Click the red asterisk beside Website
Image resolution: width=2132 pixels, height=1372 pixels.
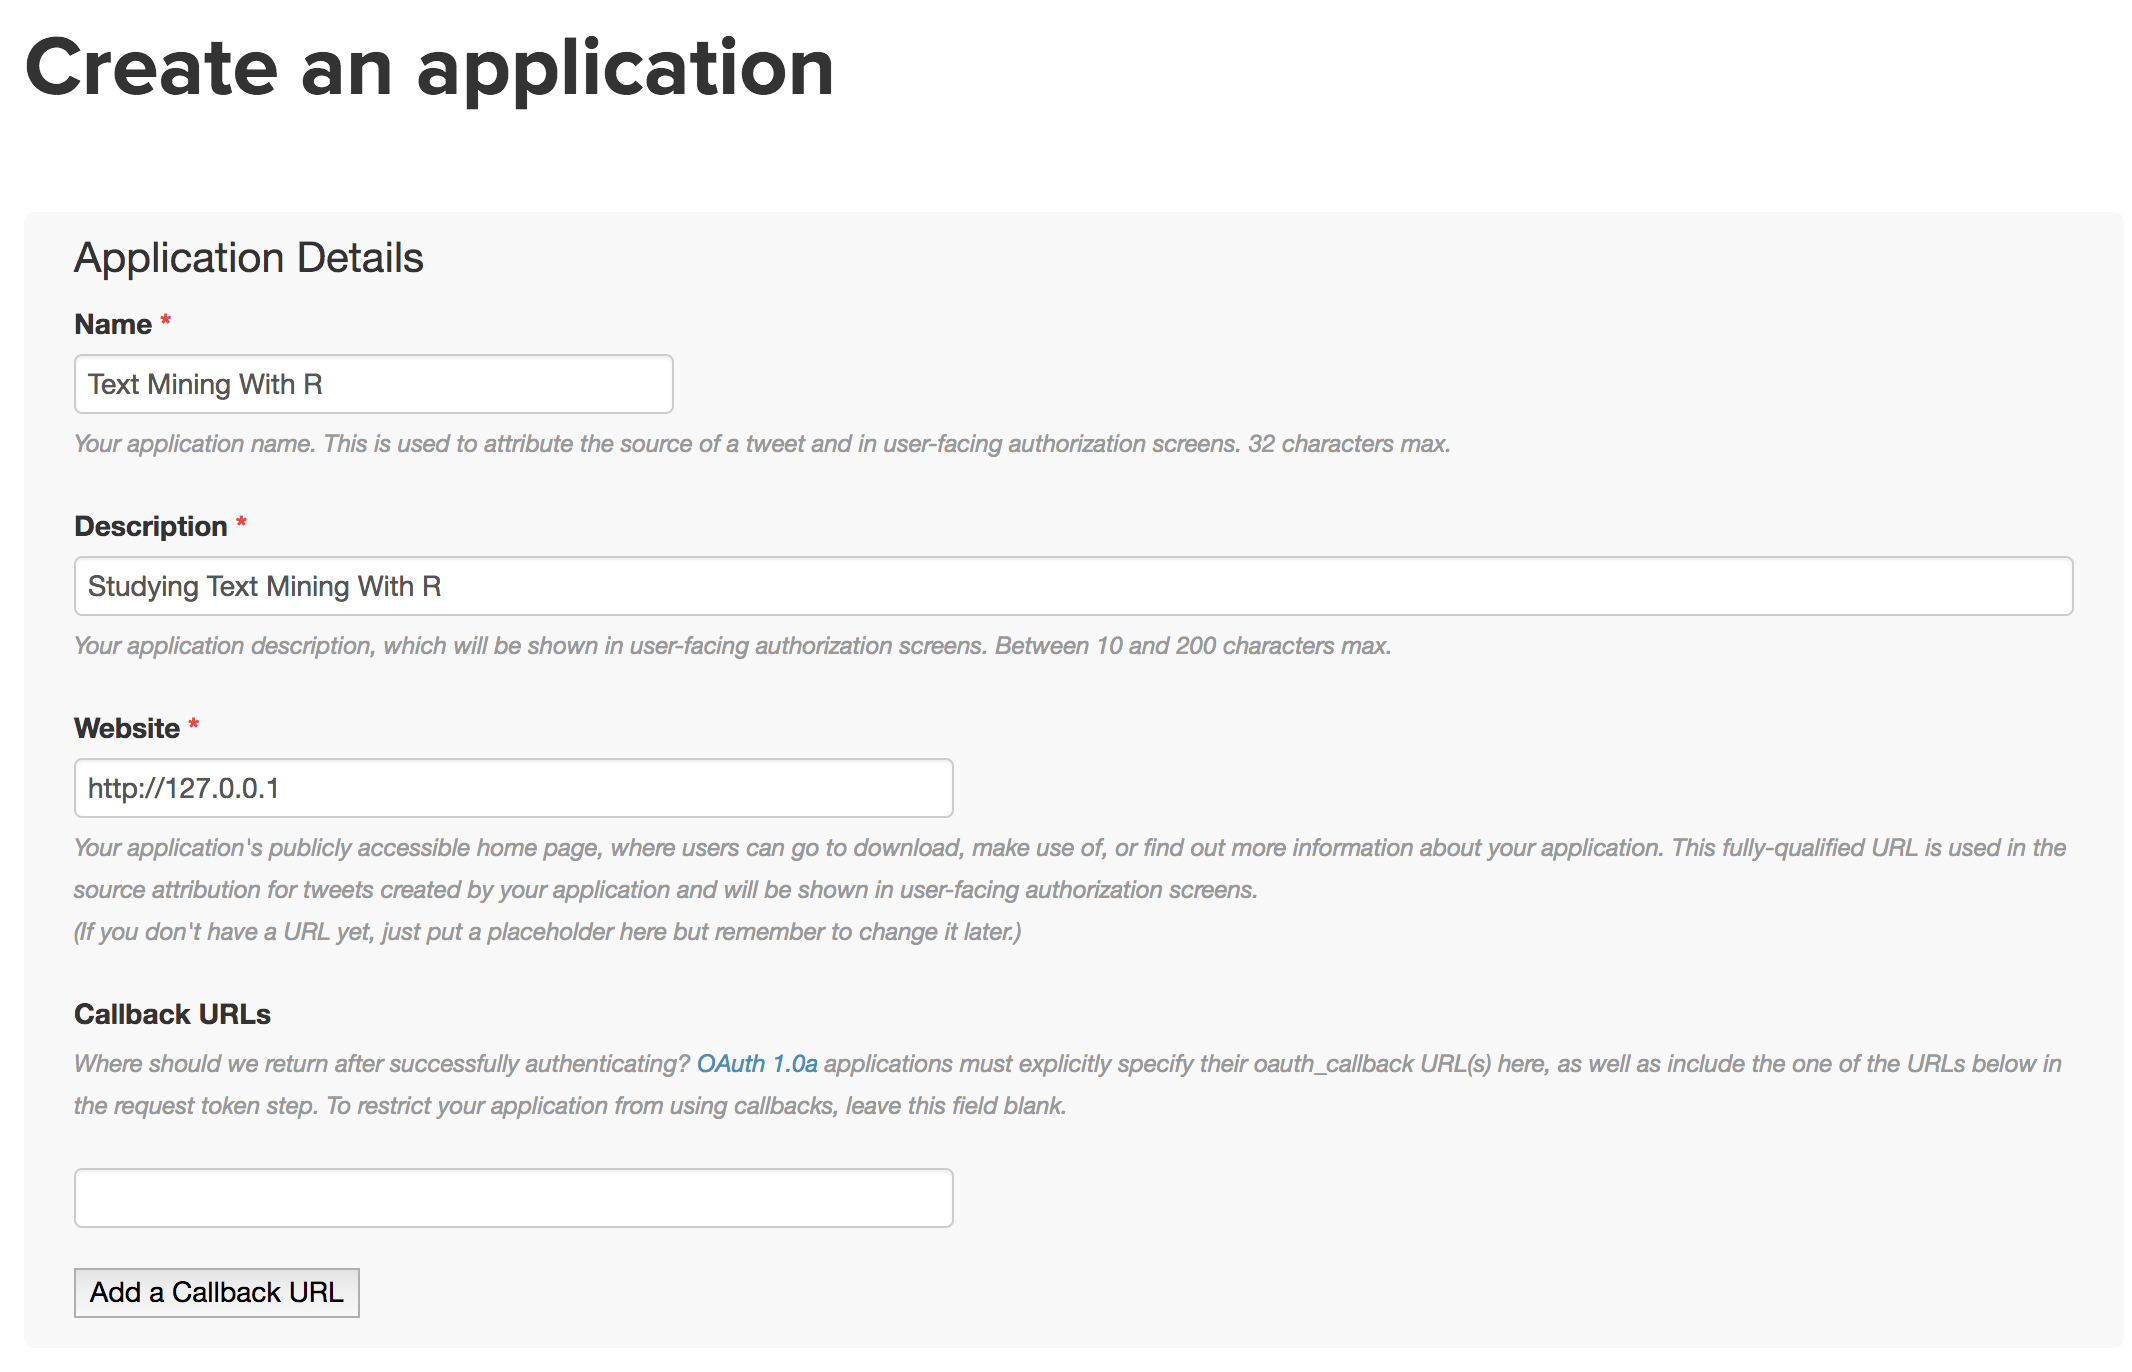point(194,724)
